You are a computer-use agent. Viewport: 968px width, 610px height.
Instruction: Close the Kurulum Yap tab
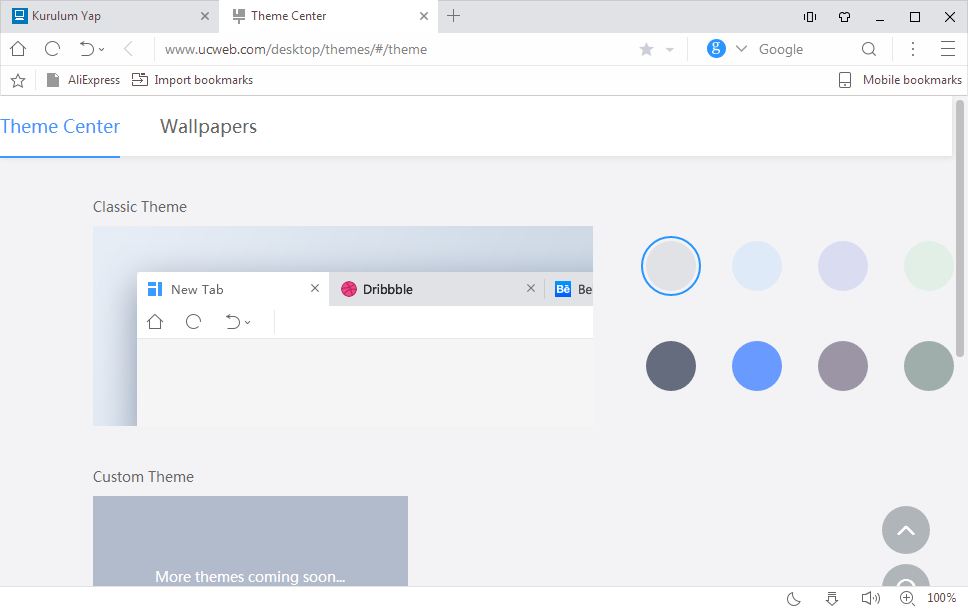205,16
